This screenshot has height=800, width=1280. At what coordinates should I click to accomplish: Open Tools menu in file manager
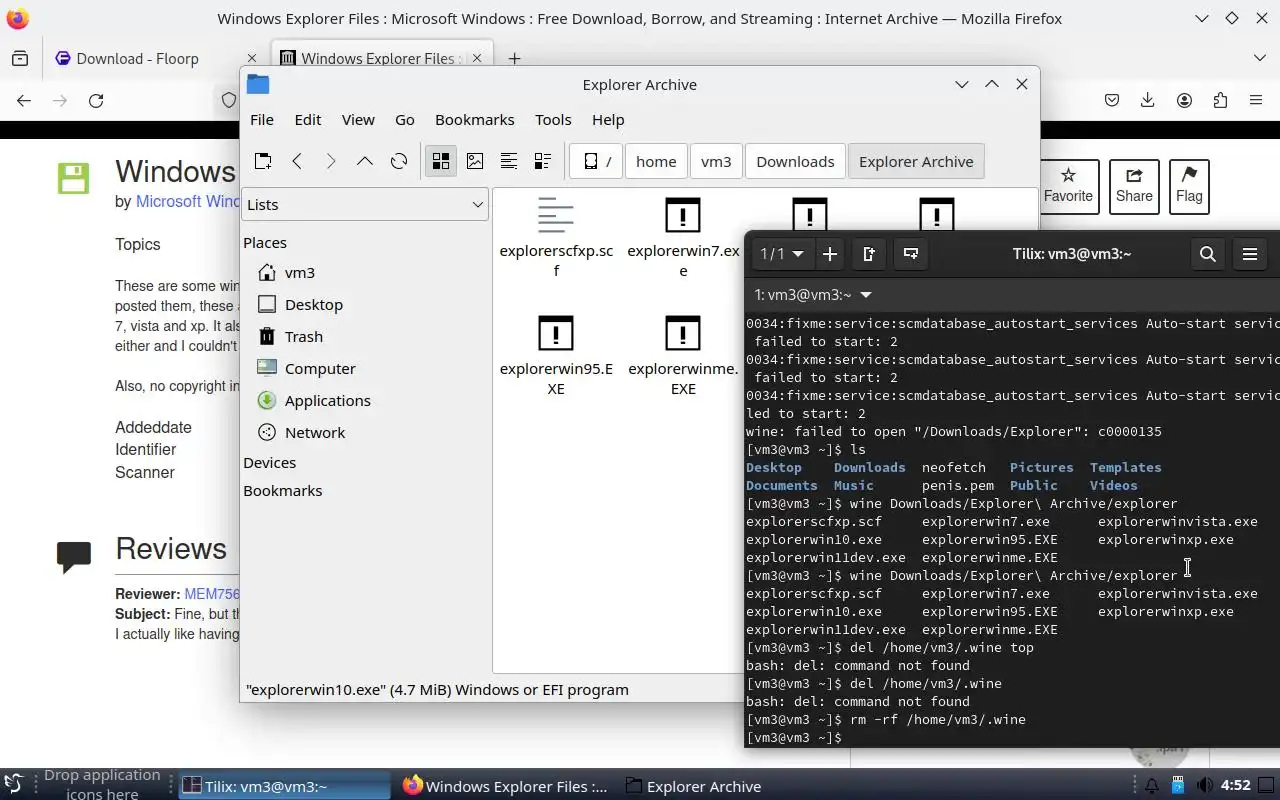[553, 119]
